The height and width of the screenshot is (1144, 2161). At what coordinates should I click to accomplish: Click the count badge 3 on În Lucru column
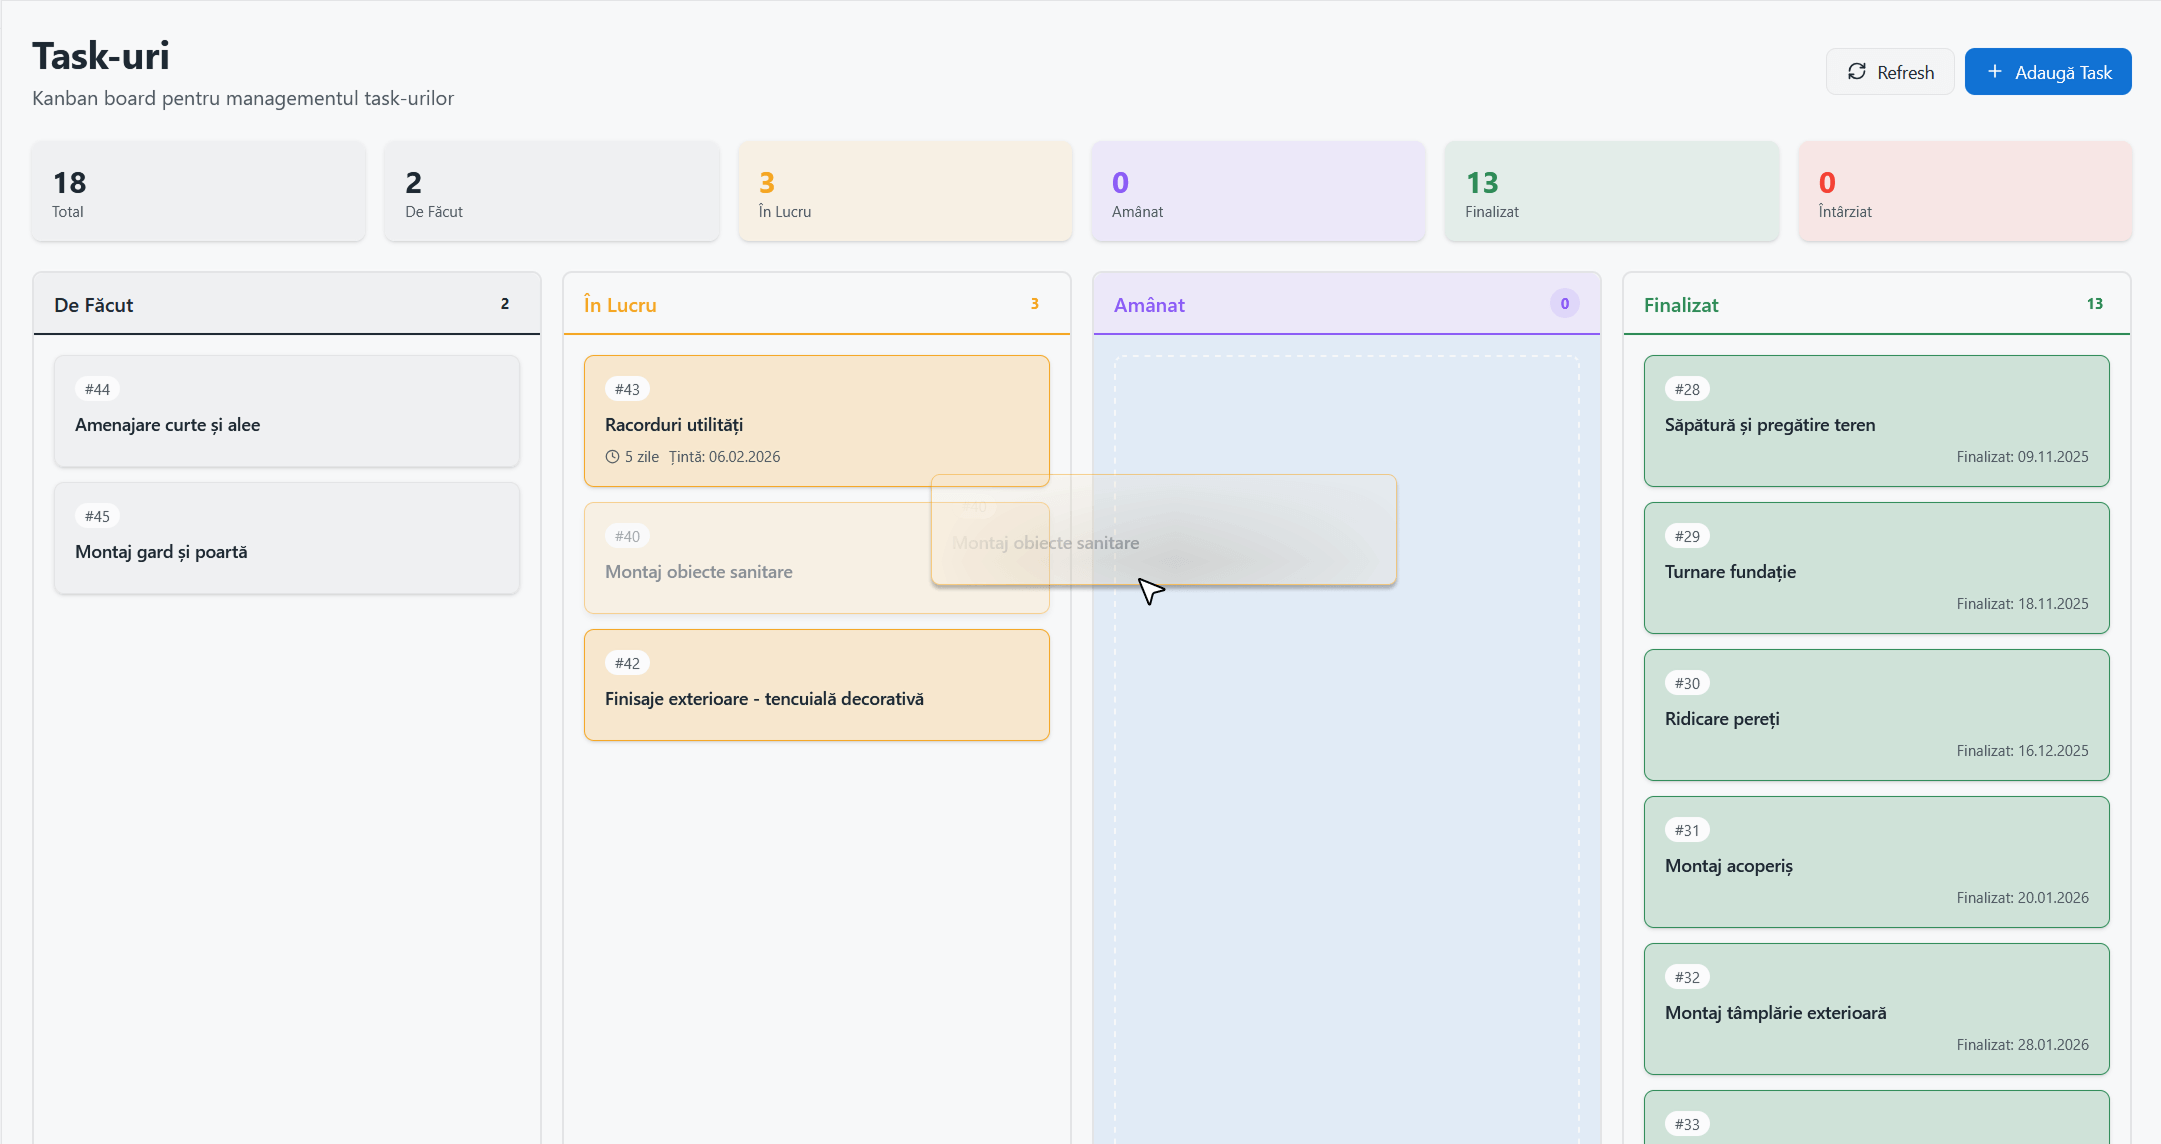coord(1035,303)
